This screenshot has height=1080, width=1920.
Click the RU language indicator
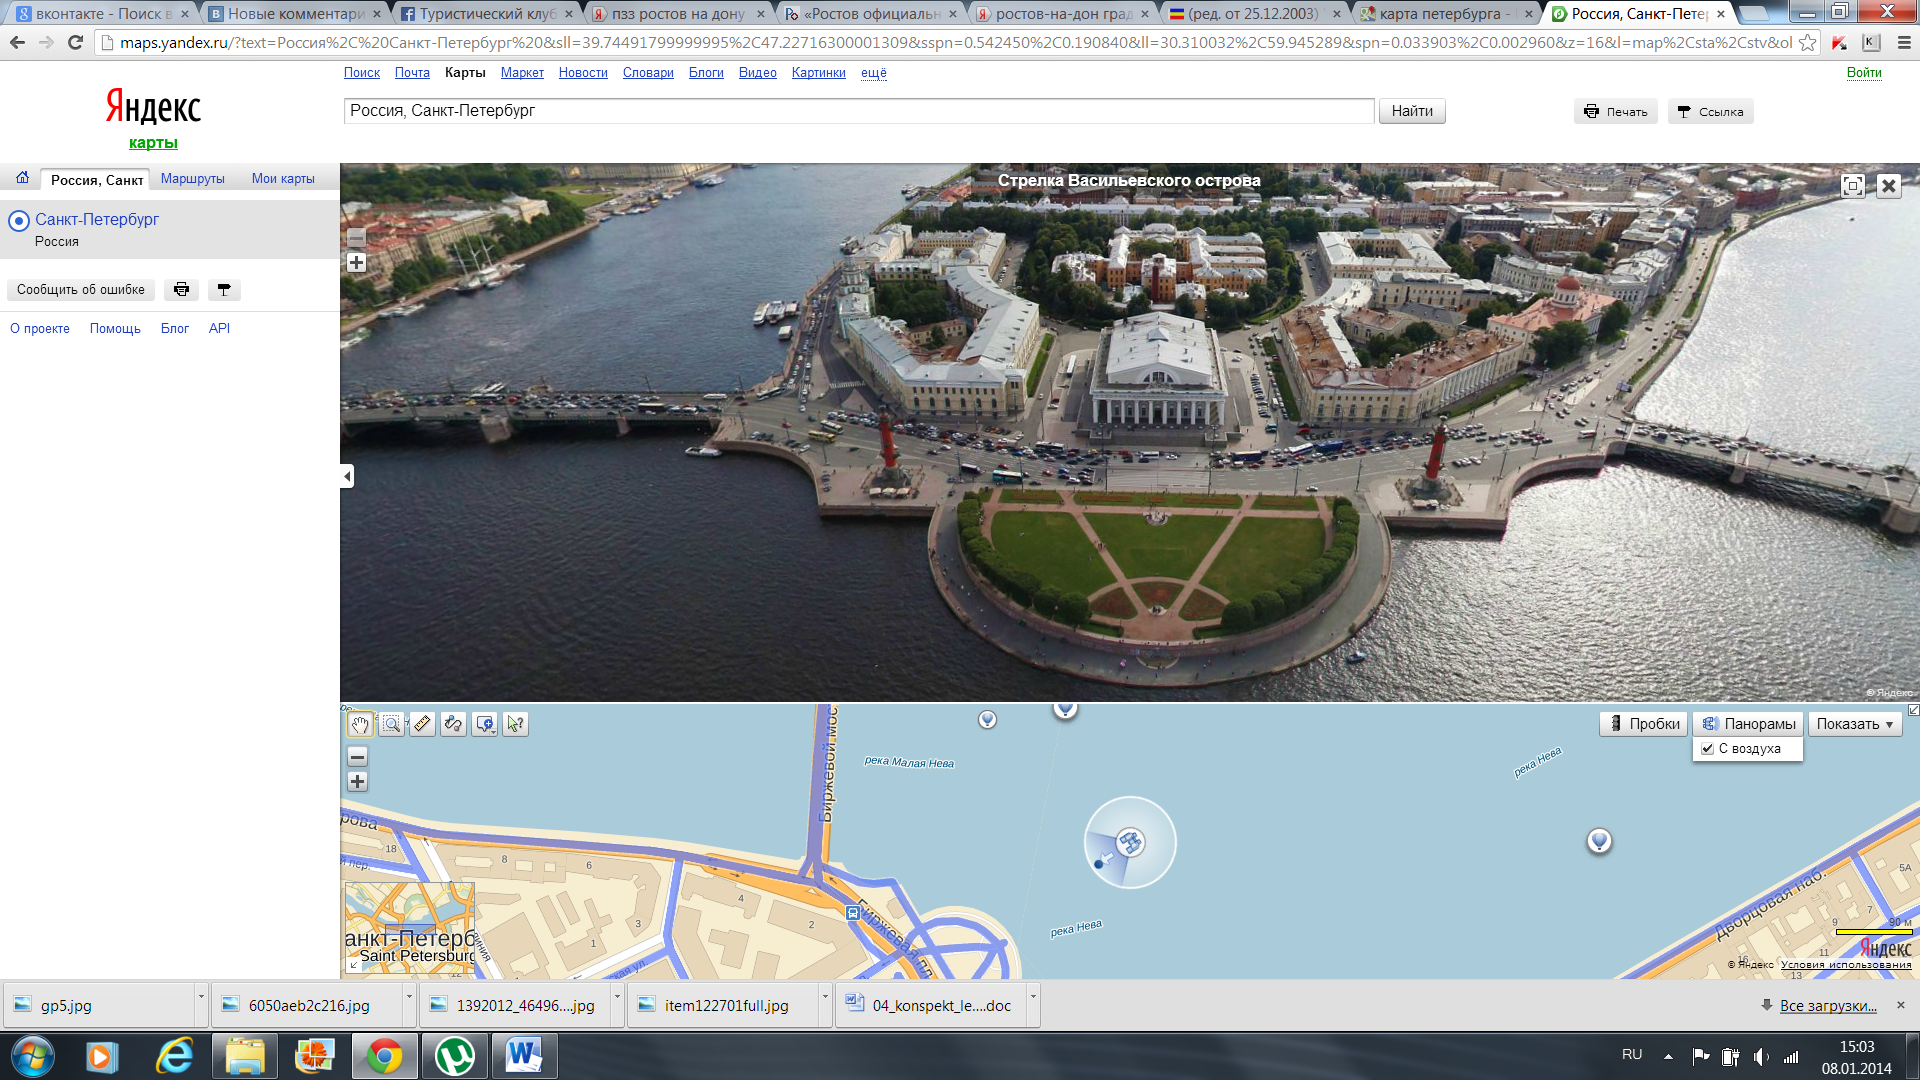pos(1632,1055)
